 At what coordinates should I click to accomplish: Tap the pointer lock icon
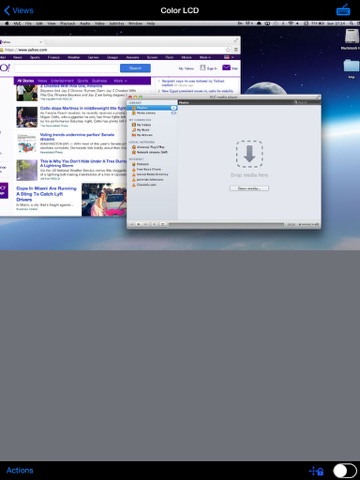click(316, 471)
